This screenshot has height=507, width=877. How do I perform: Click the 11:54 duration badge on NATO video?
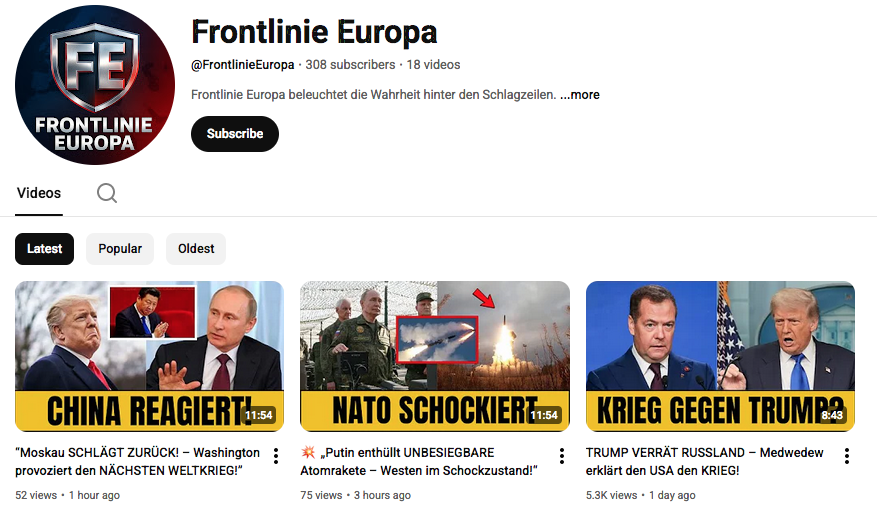pyautogui.click(x=544, y=415)
